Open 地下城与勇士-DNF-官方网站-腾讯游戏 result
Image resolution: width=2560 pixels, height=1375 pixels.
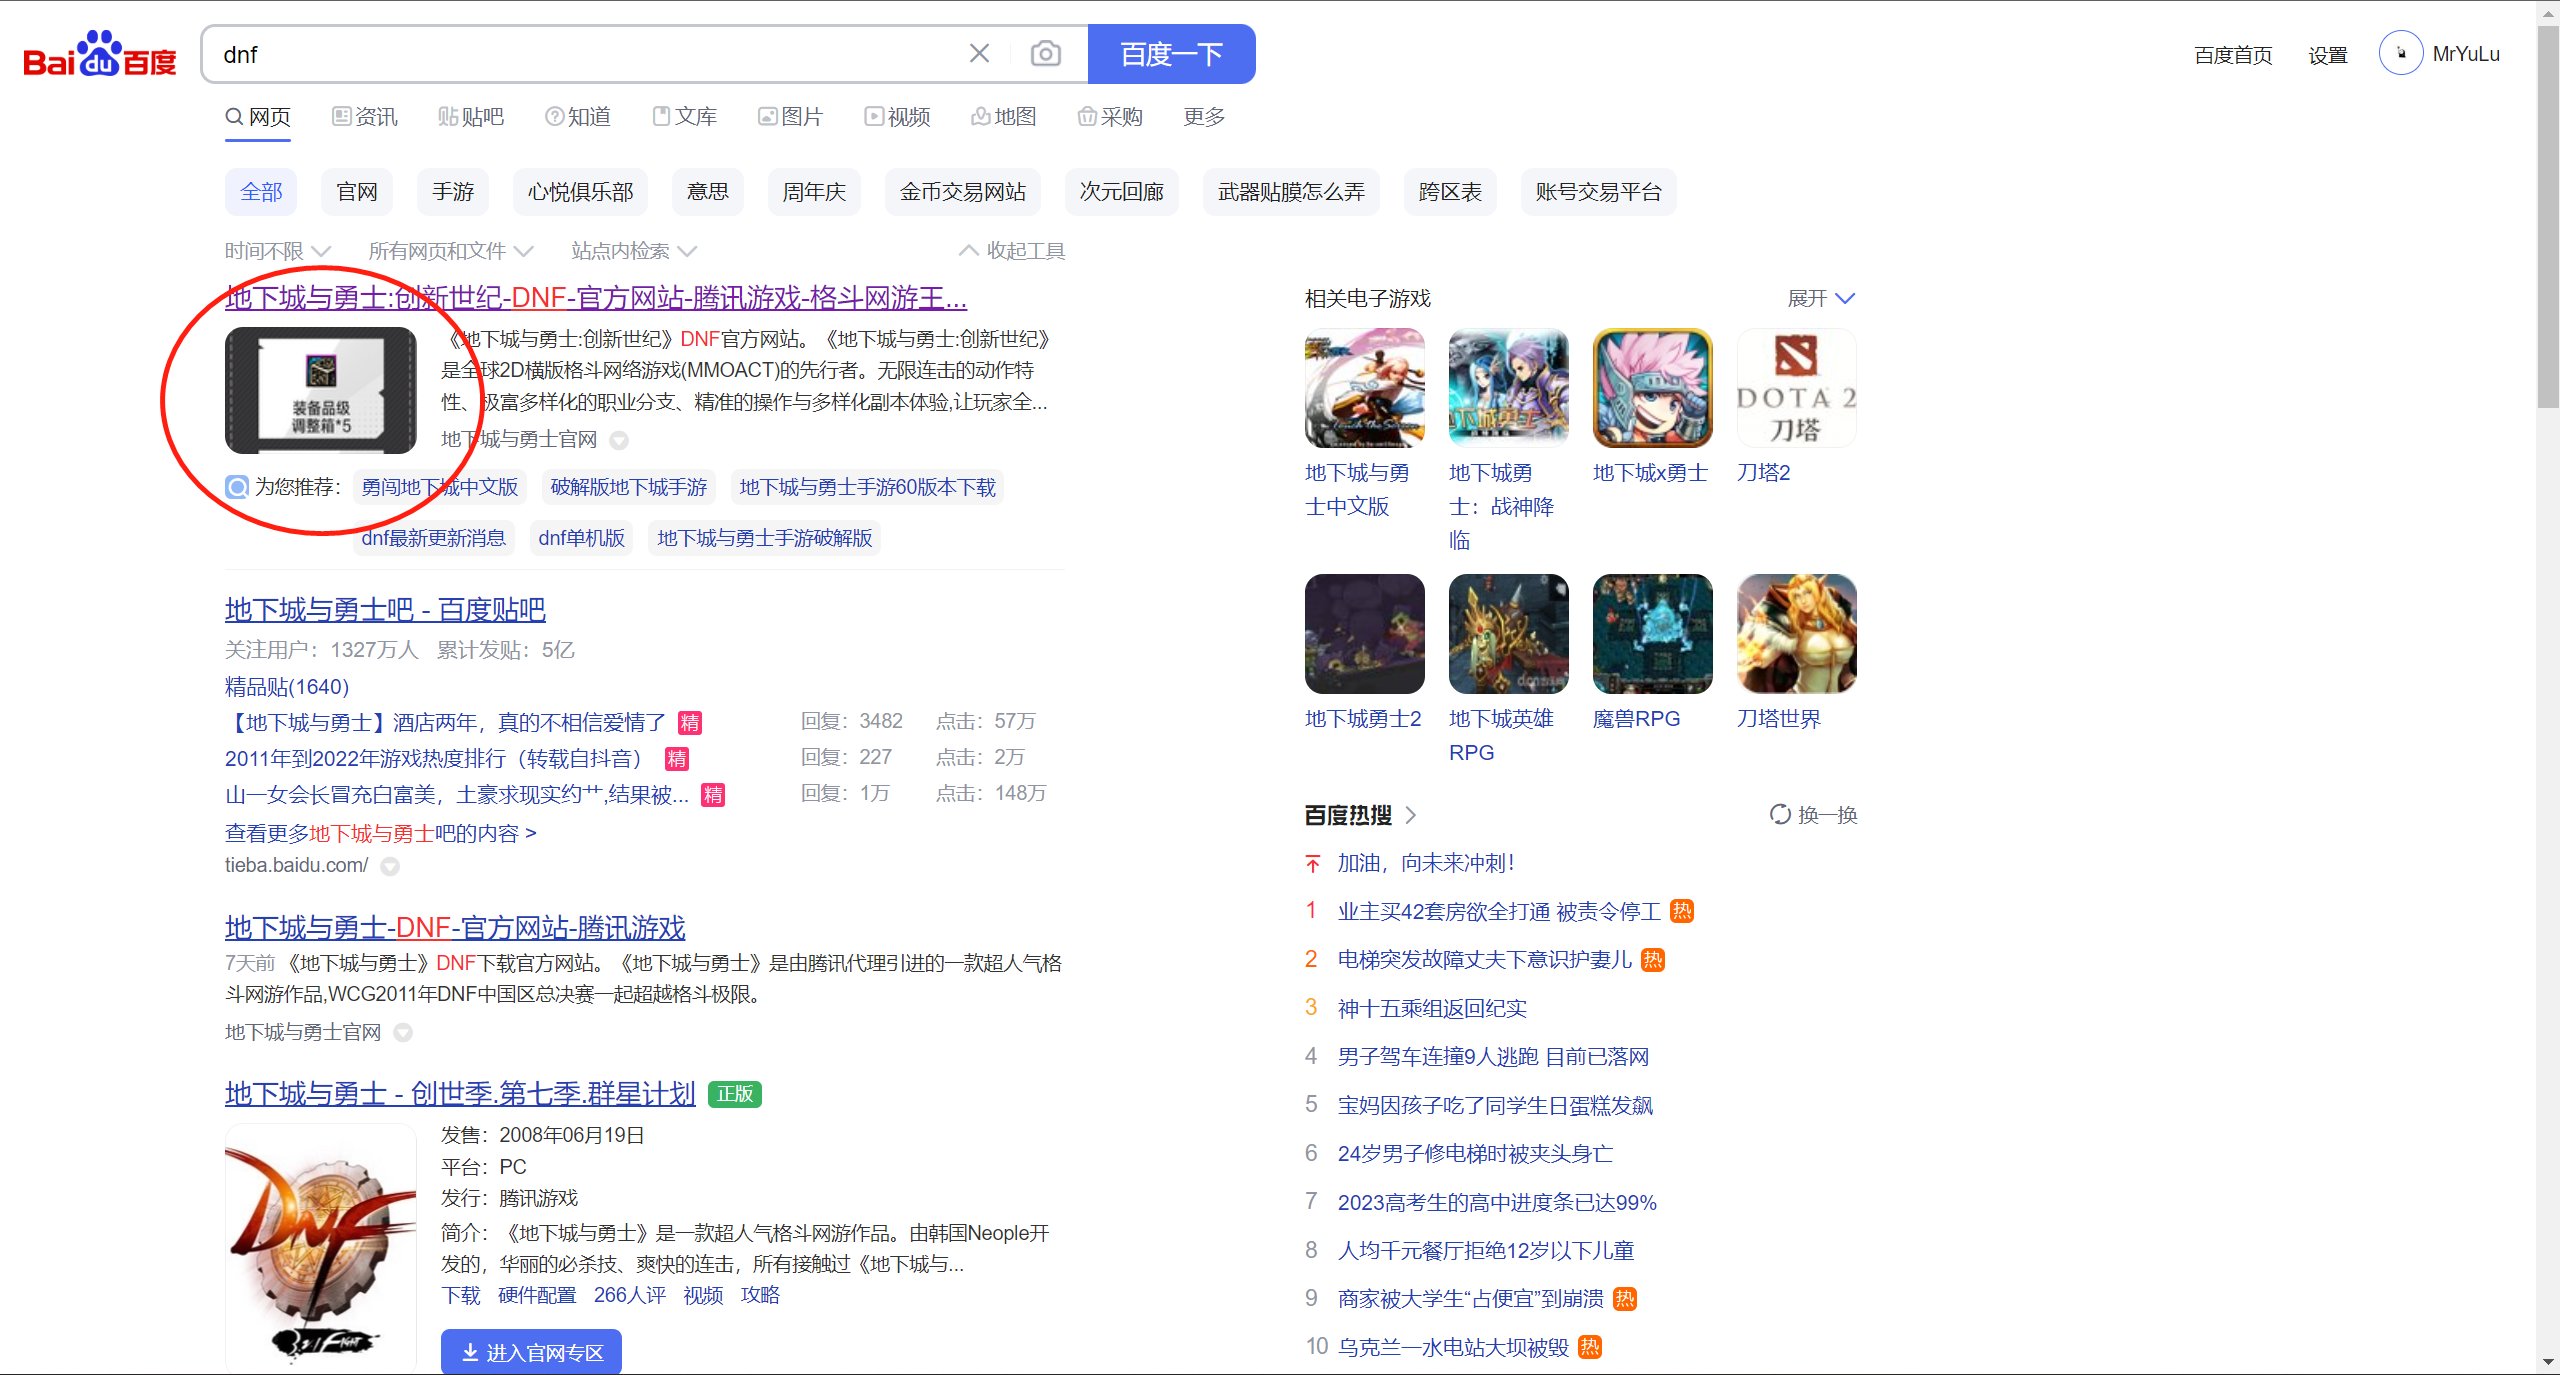(455, 928)
